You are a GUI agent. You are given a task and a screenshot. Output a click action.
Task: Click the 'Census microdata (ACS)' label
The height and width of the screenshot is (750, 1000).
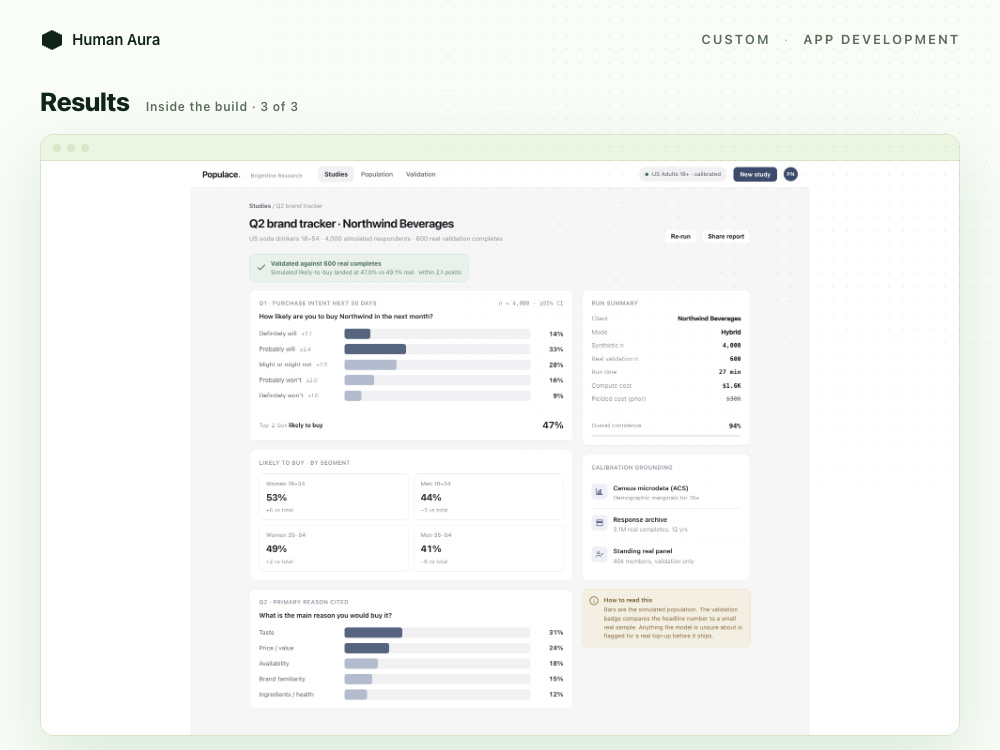[x=651, y=488]
